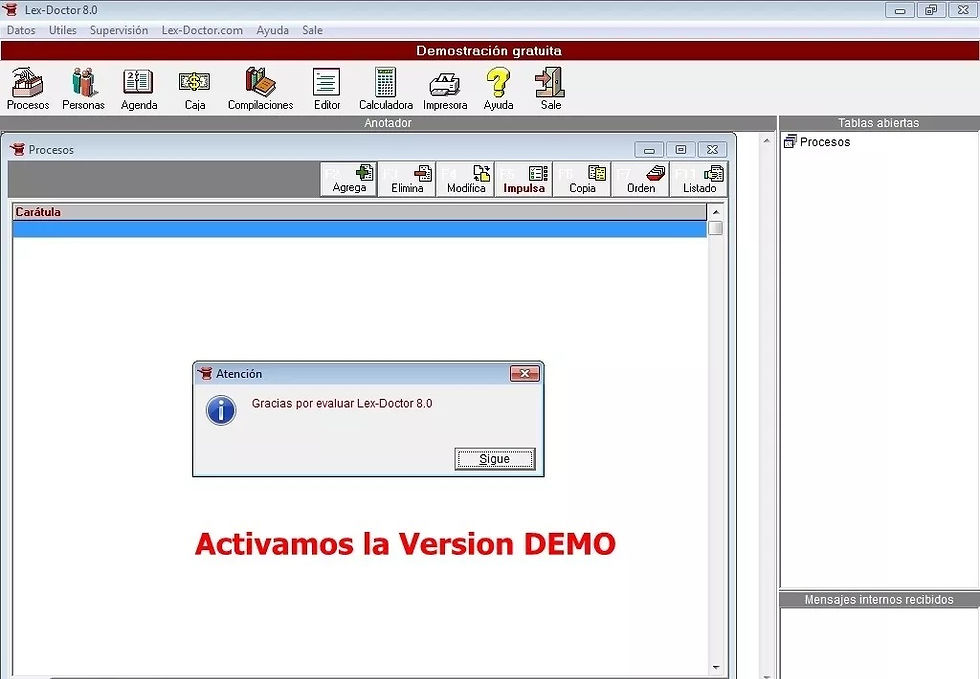Open the Impresora printer settings
The width and height of the screenshot is (980, 679).
(x=445, y=89)
